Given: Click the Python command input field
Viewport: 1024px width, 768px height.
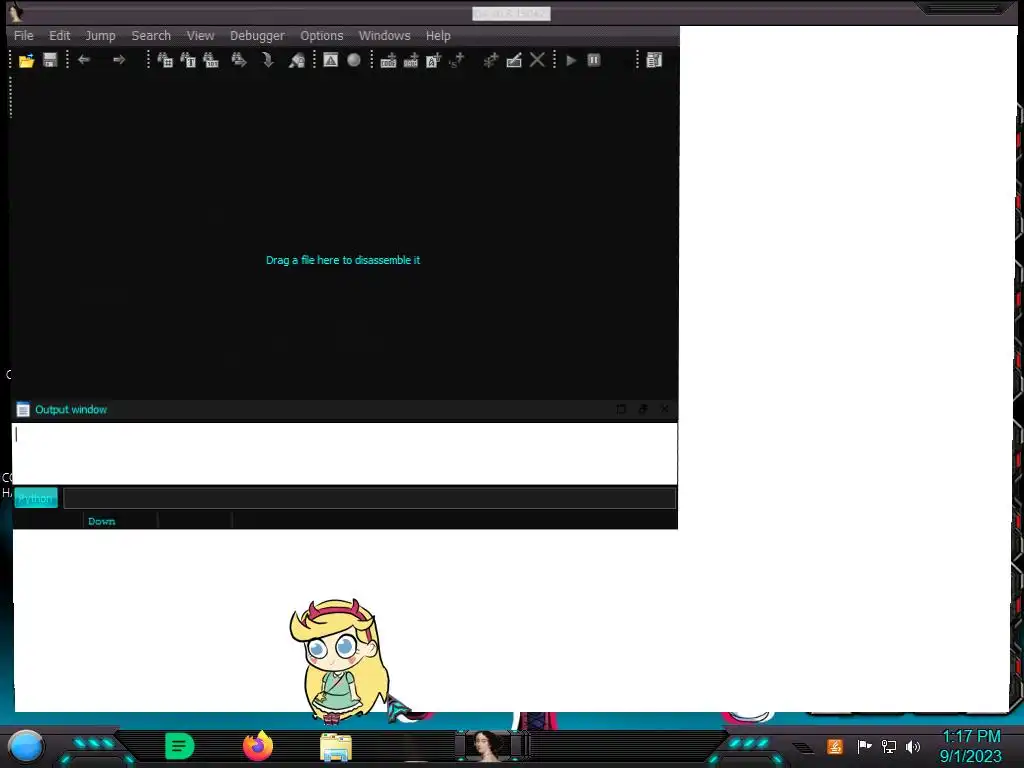Looking at the screenshot, I should click(x=369, y=498).
